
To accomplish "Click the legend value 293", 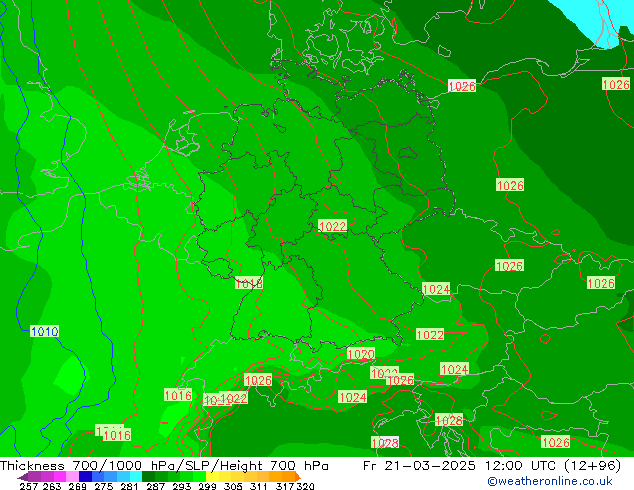I will click(182, 486).
